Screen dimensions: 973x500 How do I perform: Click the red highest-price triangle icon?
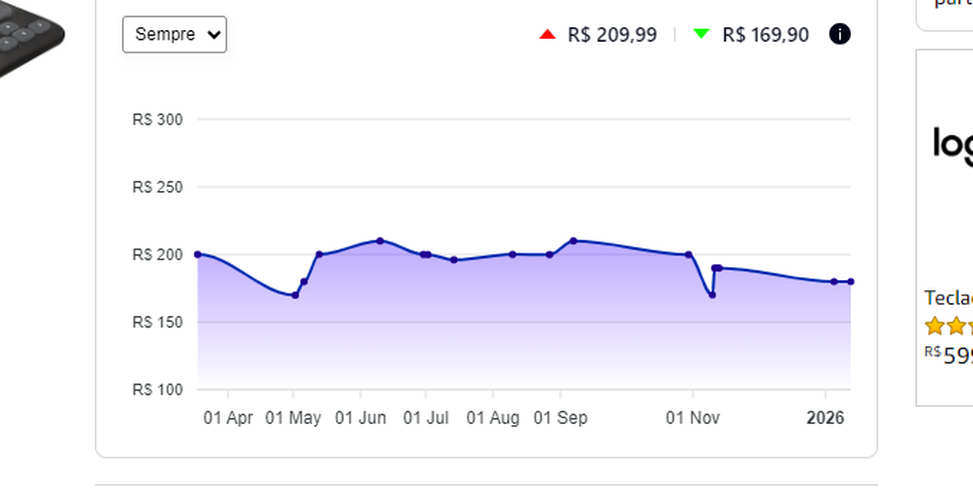pyautogui.click(x=547, y=34)
